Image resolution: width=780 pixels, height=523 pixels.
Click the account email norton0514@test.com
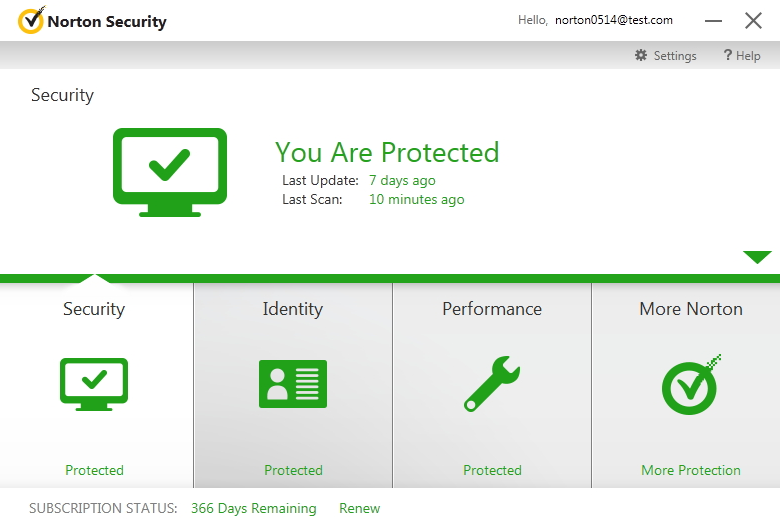614,20
